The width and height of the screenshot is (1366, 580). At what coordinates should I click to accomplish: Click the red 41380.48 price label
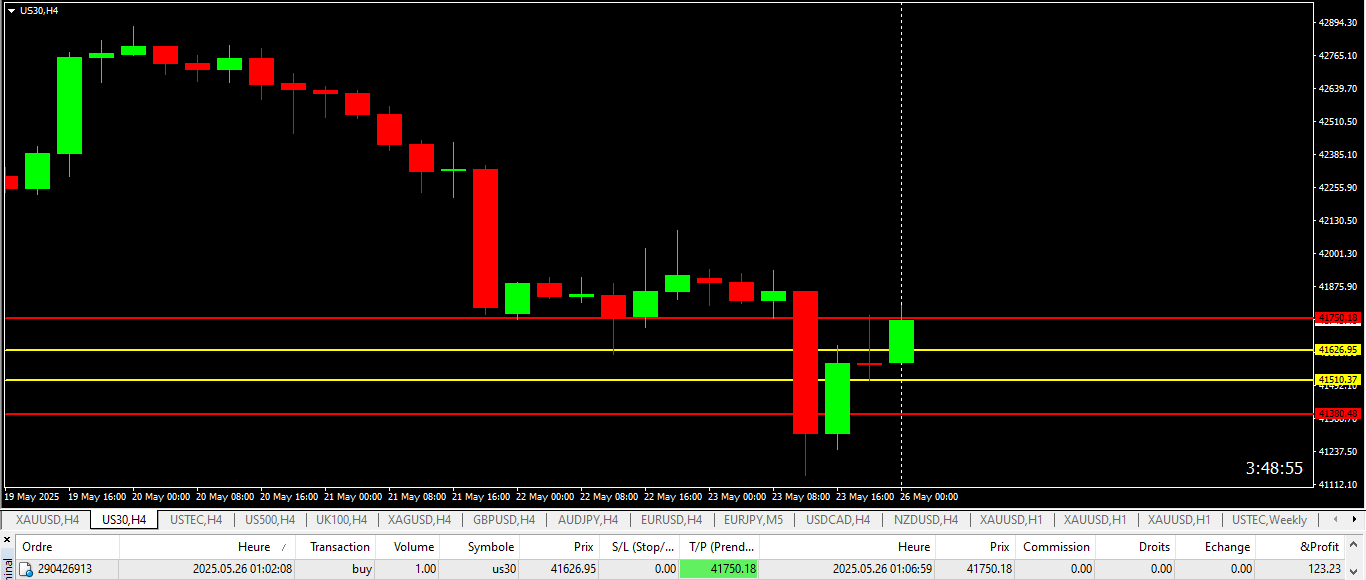point(1338,414)
